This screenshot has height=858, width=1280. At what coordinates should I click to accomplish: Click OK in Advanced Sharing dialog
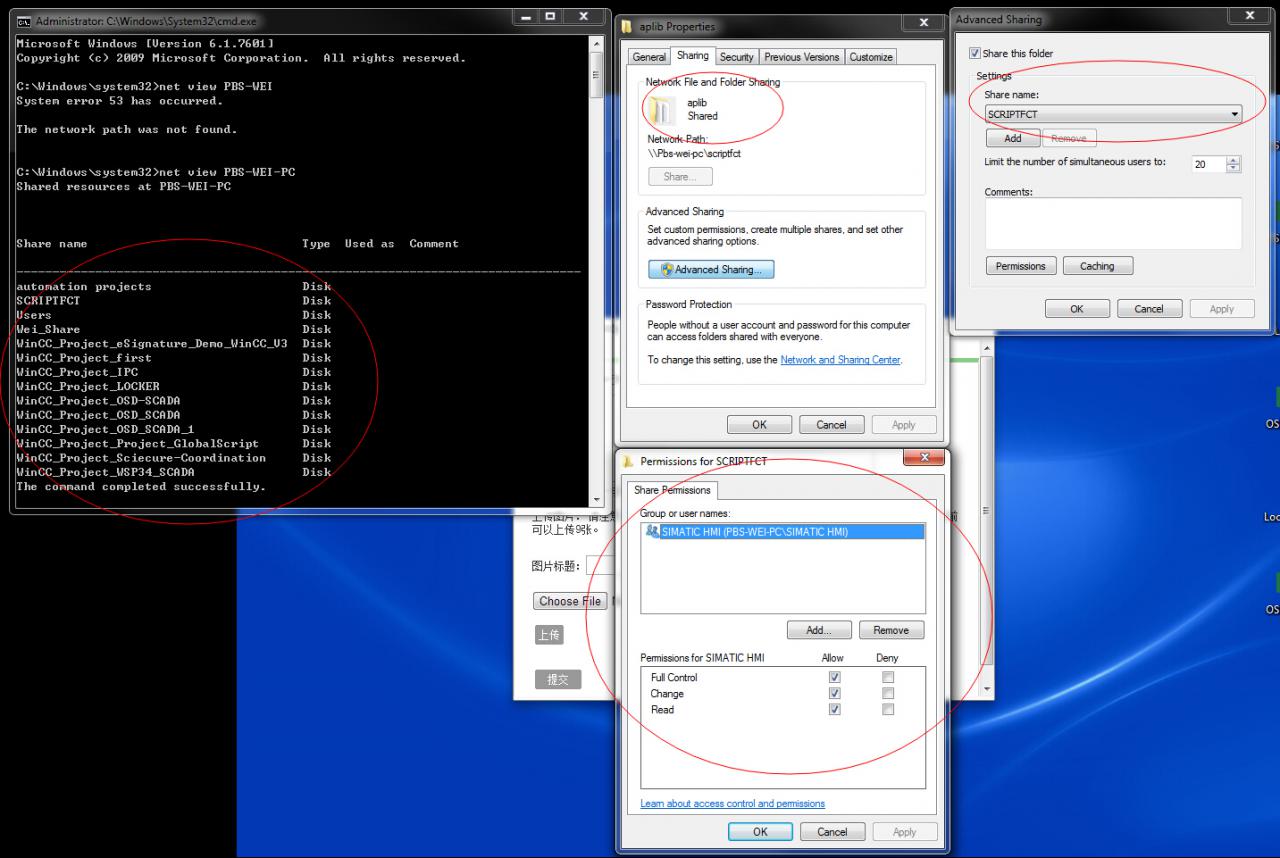(x=1077, y=309)
